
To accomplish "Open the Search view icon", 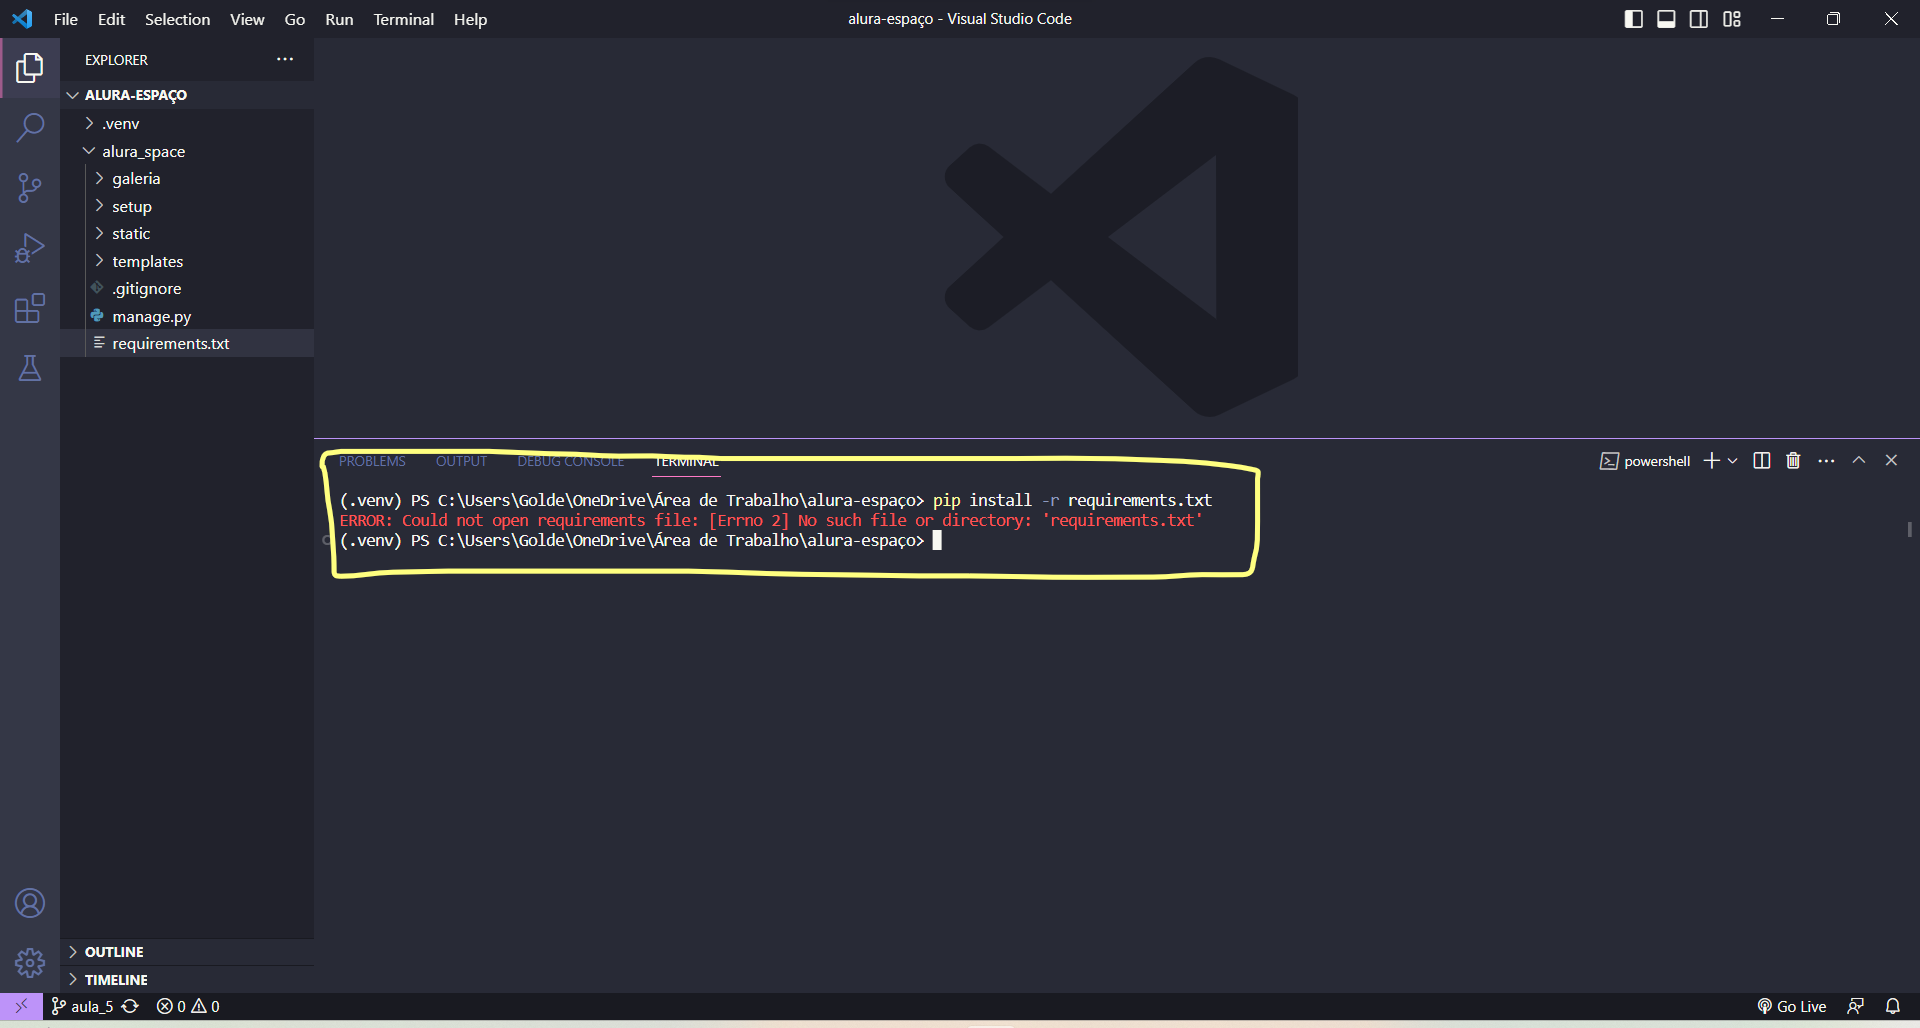I will click(30, 128).
